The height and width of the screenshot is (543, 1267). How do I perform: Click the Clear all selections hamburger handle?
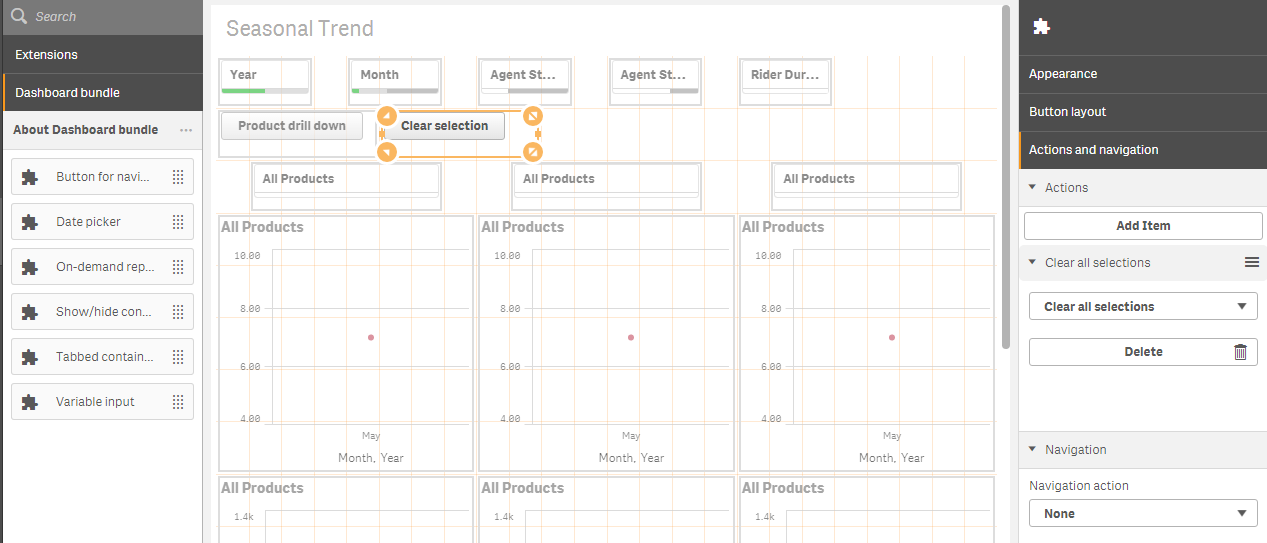tap(1251, 262)
